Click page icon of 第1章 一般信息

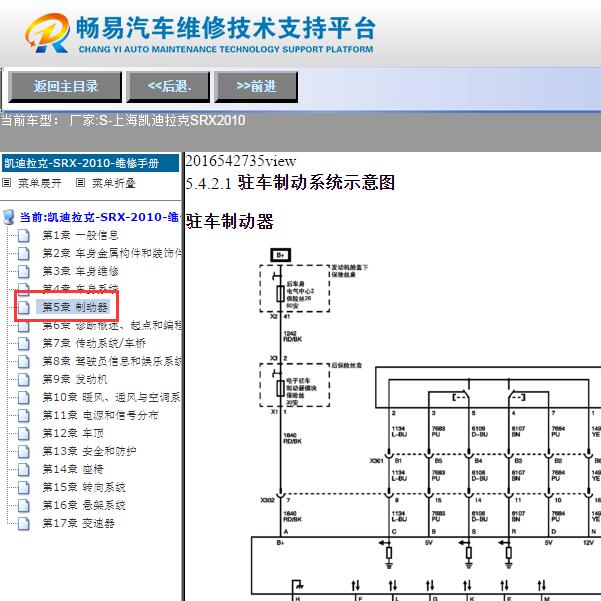coord(24,235)
